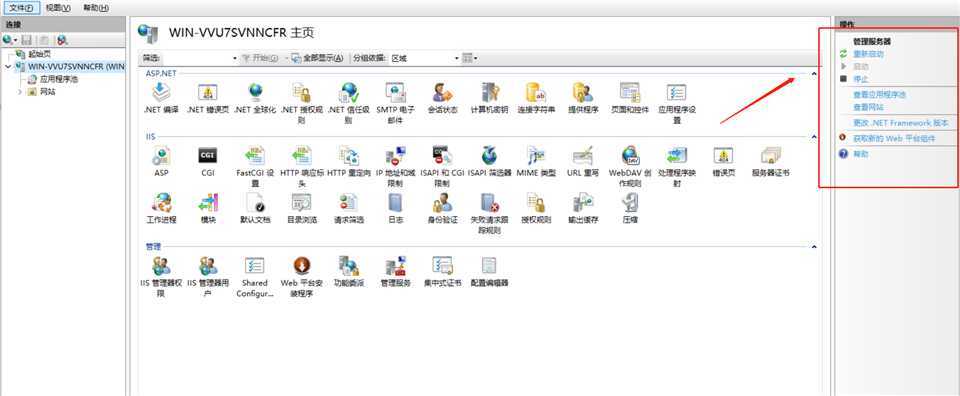This screenshot has width=960, height=396.
Task: Open the 连接字符串 feature
Action: click(536, 99)
